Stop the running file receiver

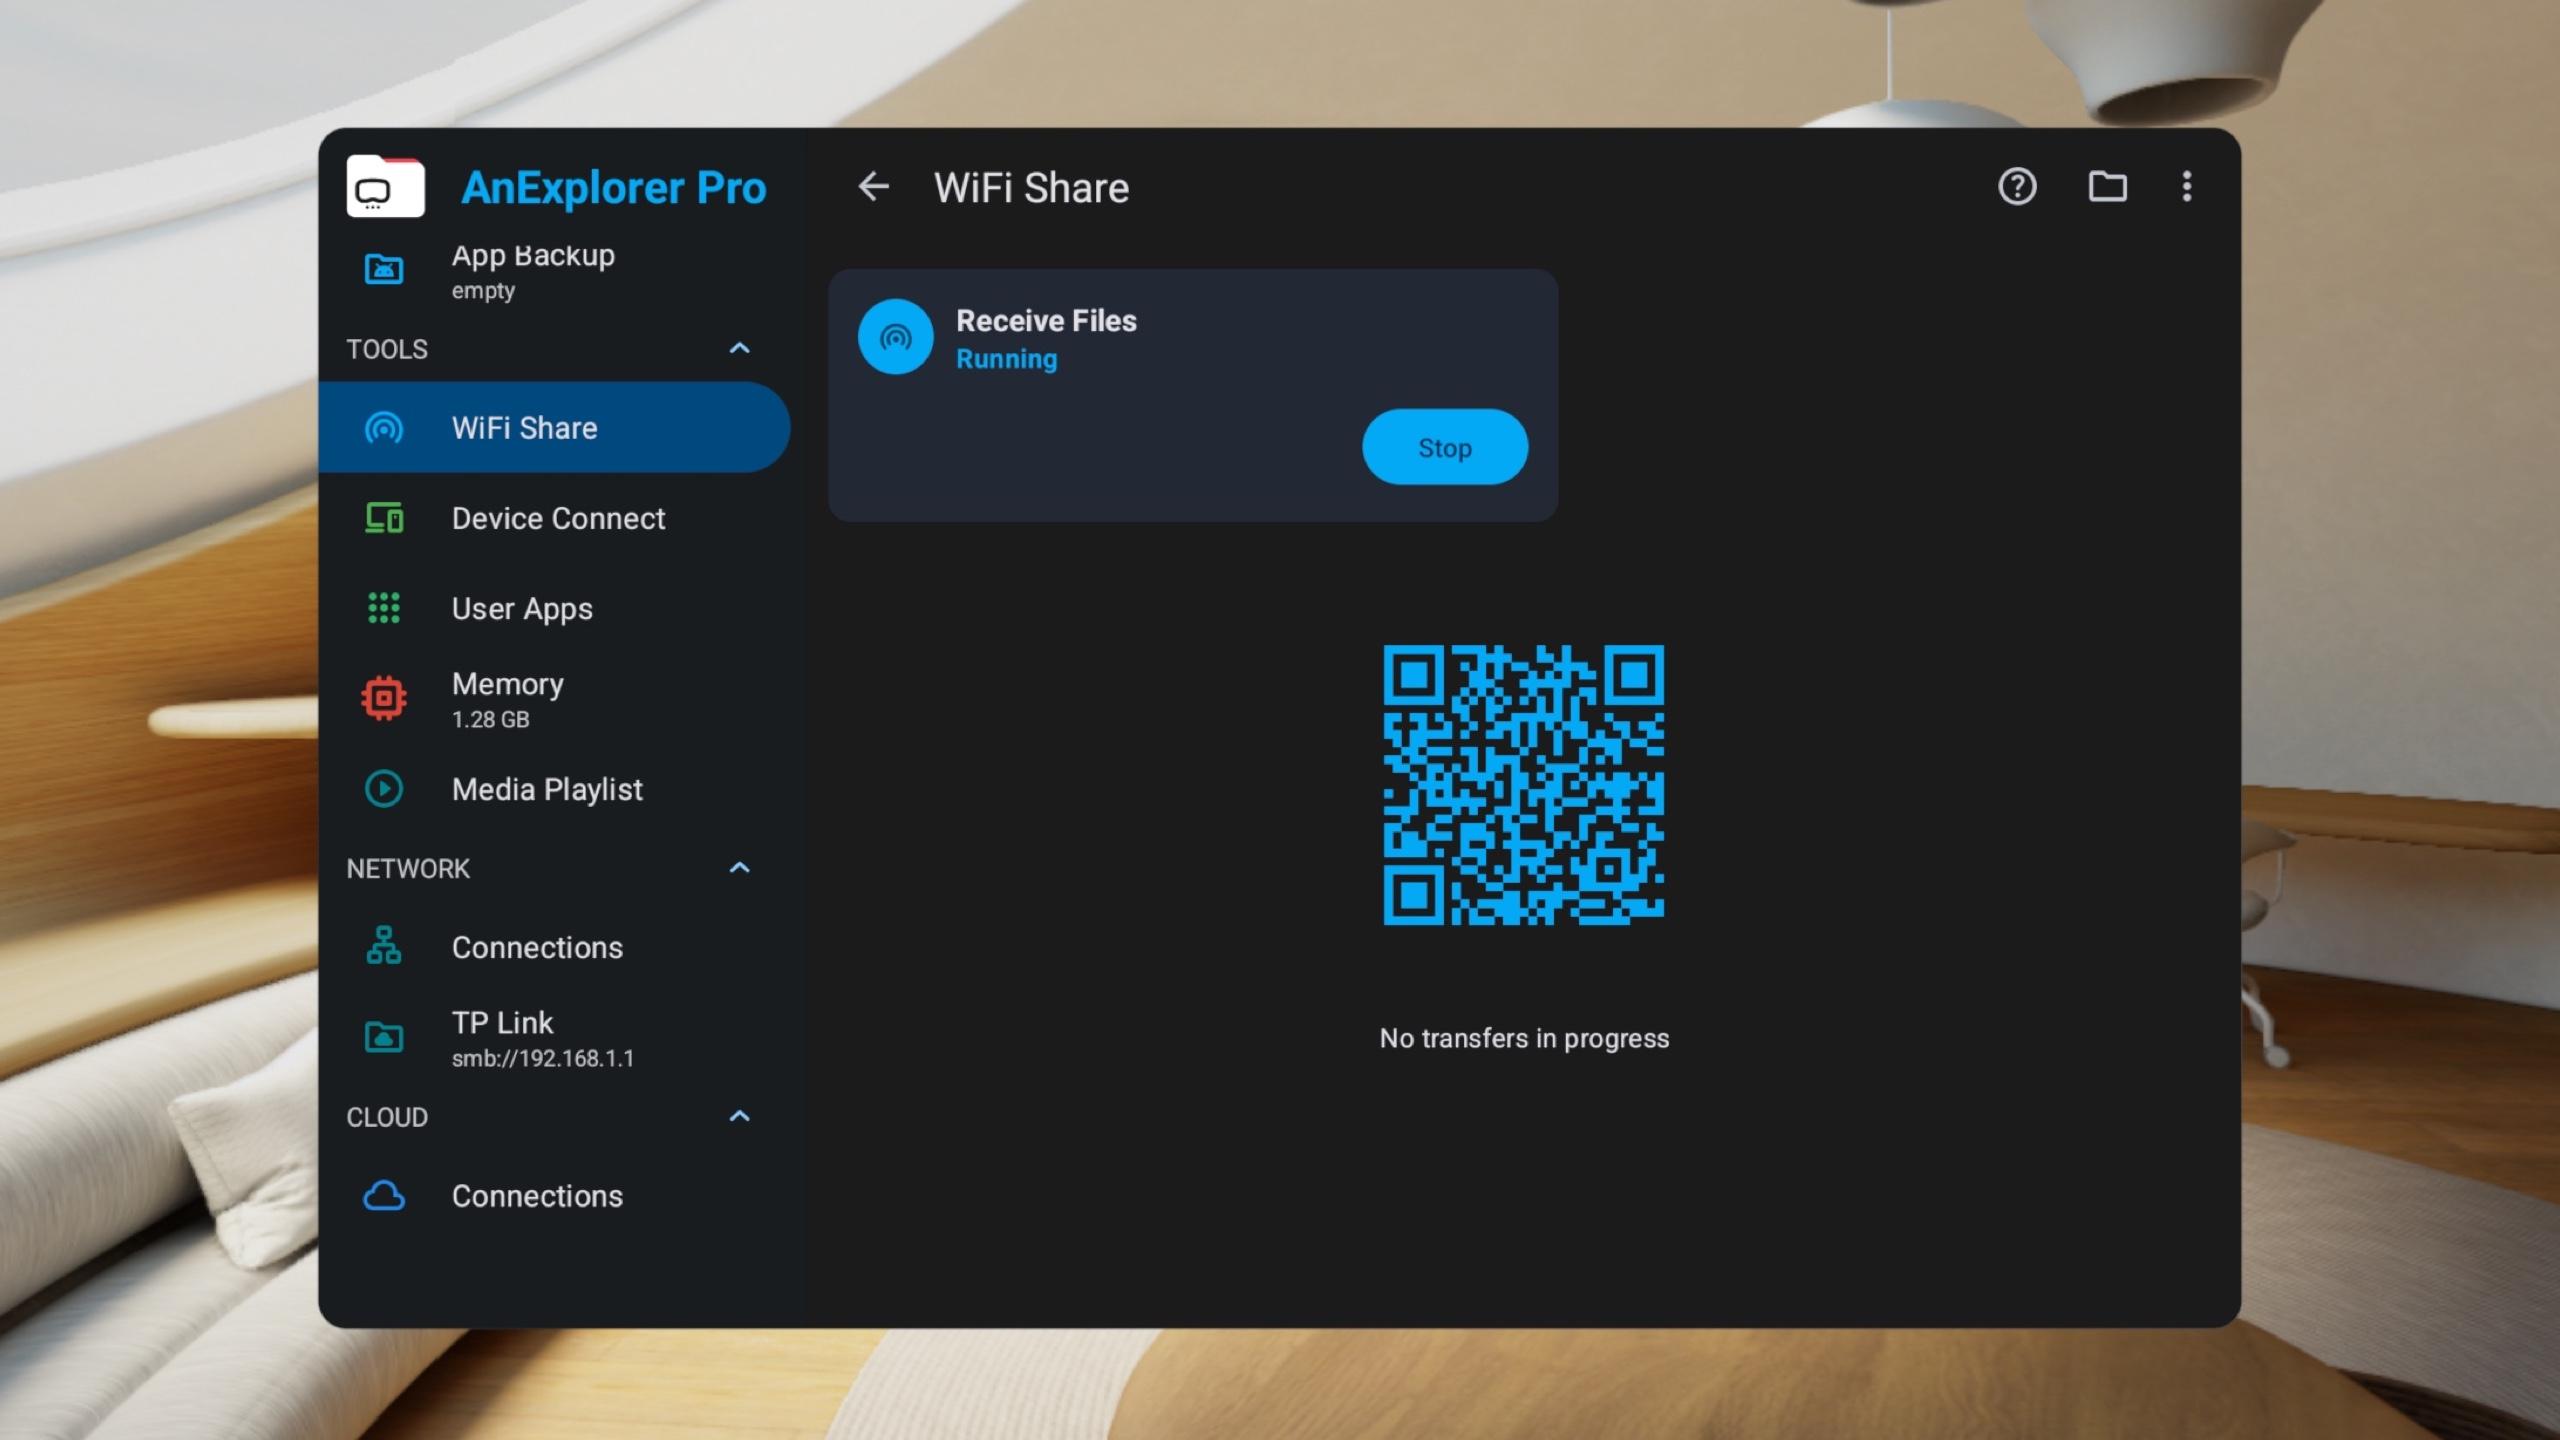1444,448
